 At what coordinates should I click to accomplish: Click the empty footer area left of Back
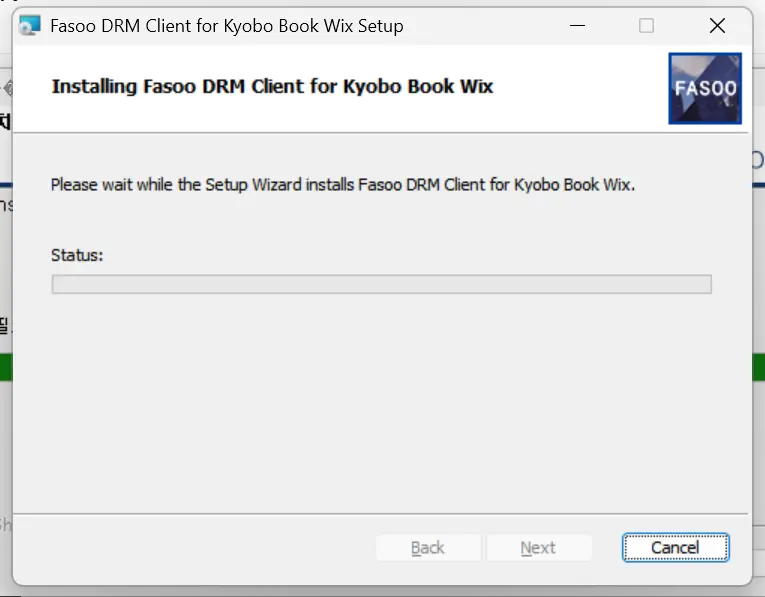coord(190,548)
